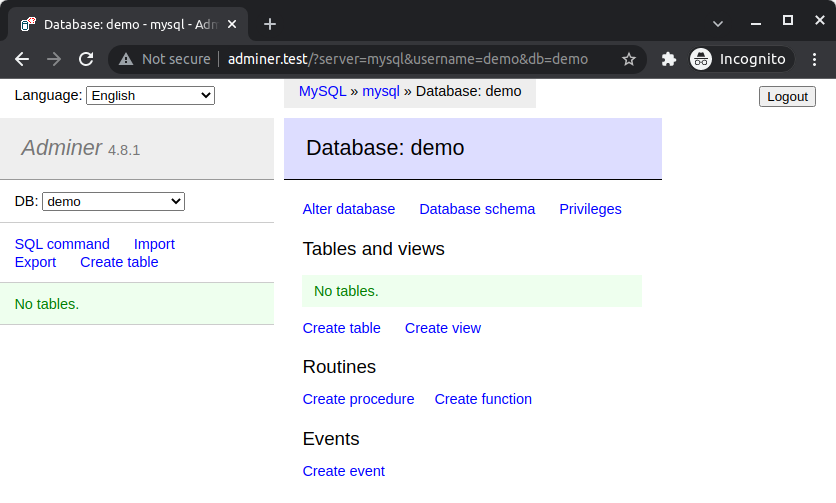Click Create view link
Image resolution: width=836 pixels, height=503 pixels.
click(443, 328)
